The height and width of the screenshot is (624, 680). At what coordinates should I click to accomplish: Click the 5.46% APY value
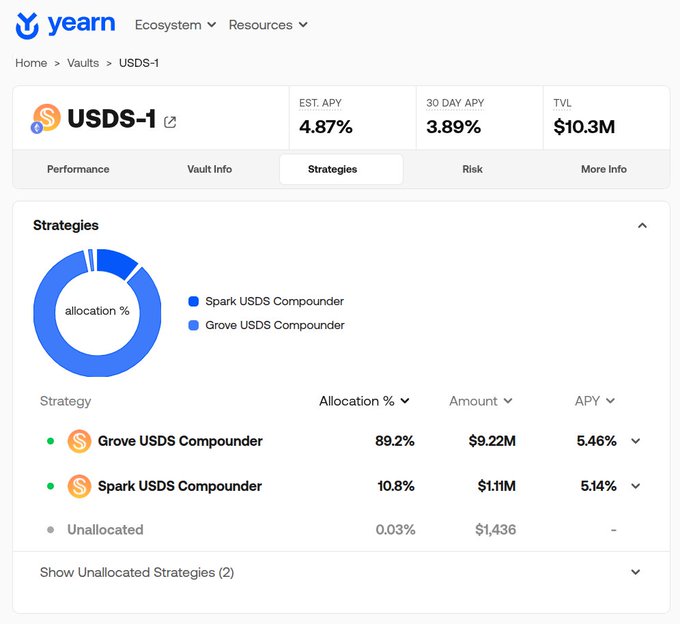pyautogui.click(x=596, y=441)
